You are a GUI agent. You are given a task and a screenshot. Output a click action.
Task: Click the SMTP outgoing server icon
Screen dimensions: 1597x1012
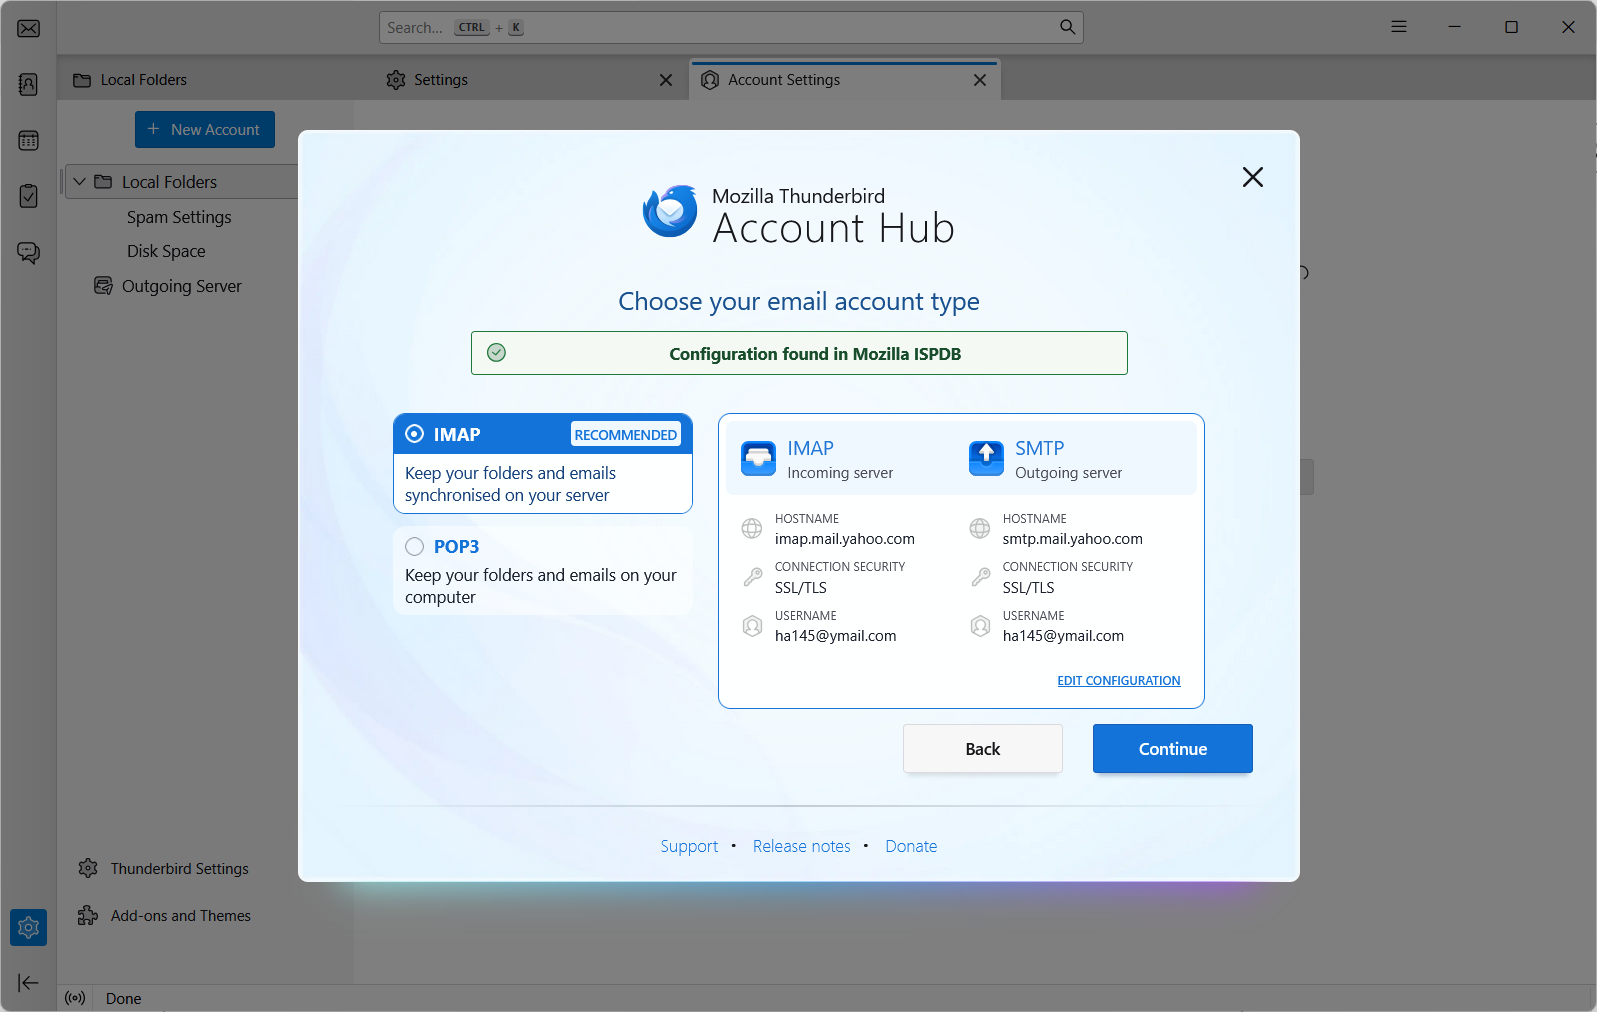pyautogui.click(x=986, y=459)
